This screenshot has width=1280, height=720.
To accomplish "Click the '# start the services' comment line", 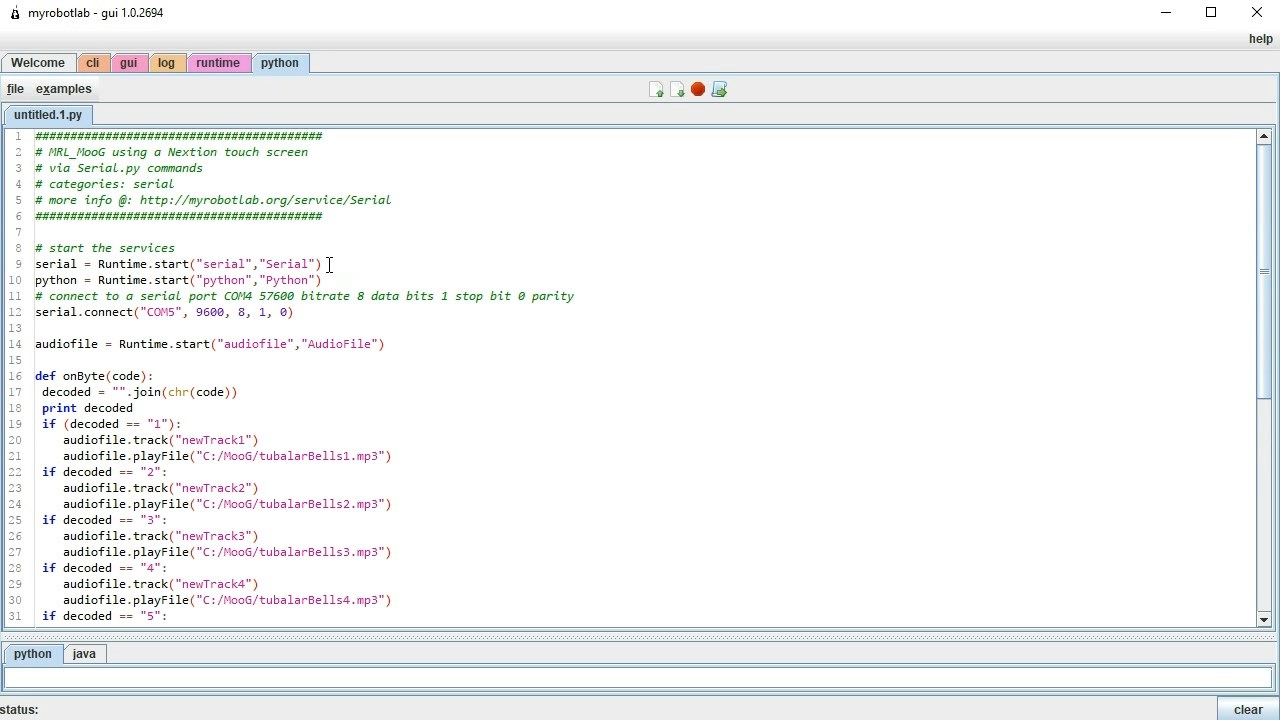I will tap(105, 248).
